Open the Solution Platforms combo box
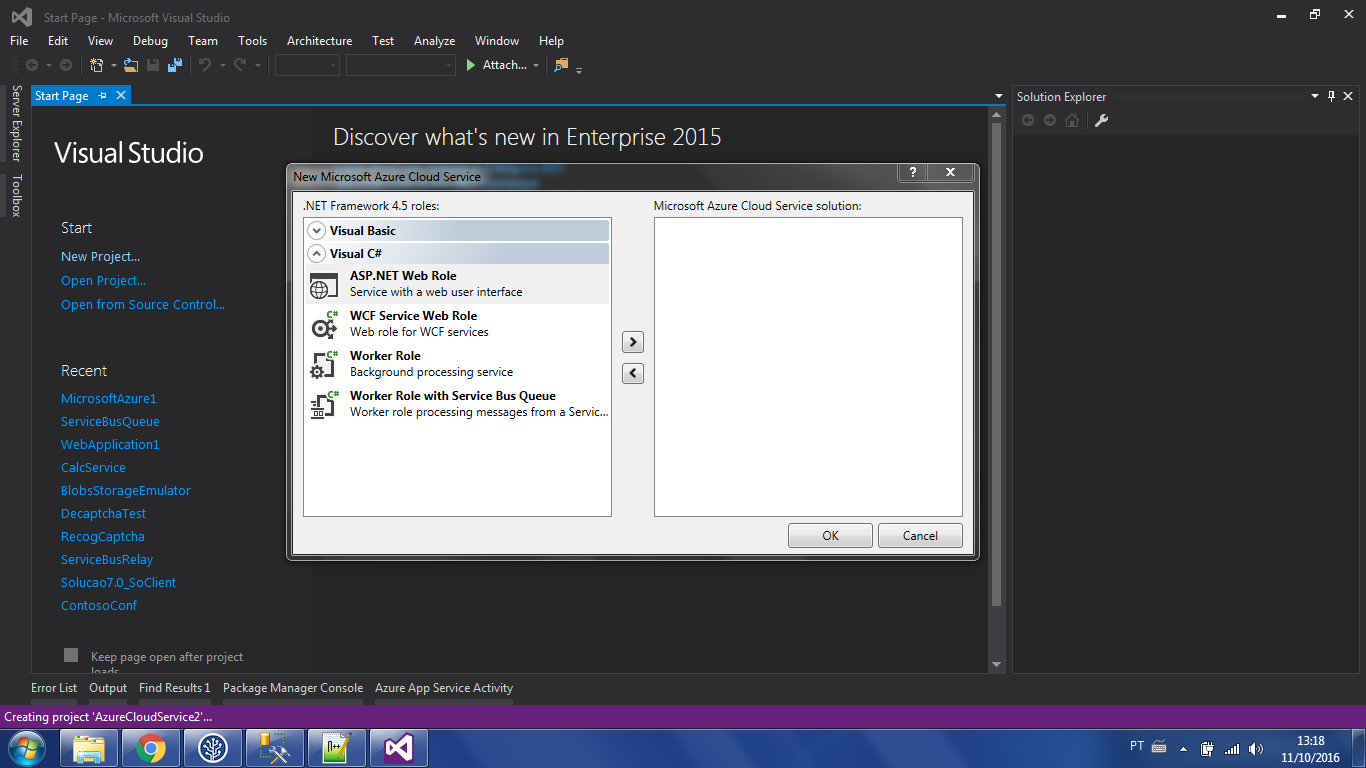The image size is (1366, 768). [x=401, y=65]
